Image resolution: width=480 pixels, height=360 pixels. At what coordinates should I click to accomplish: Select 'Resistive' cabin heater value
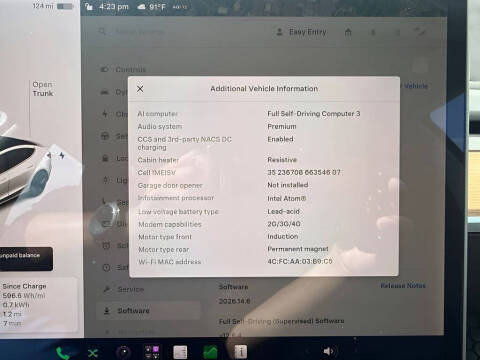[x=282, y=160]
